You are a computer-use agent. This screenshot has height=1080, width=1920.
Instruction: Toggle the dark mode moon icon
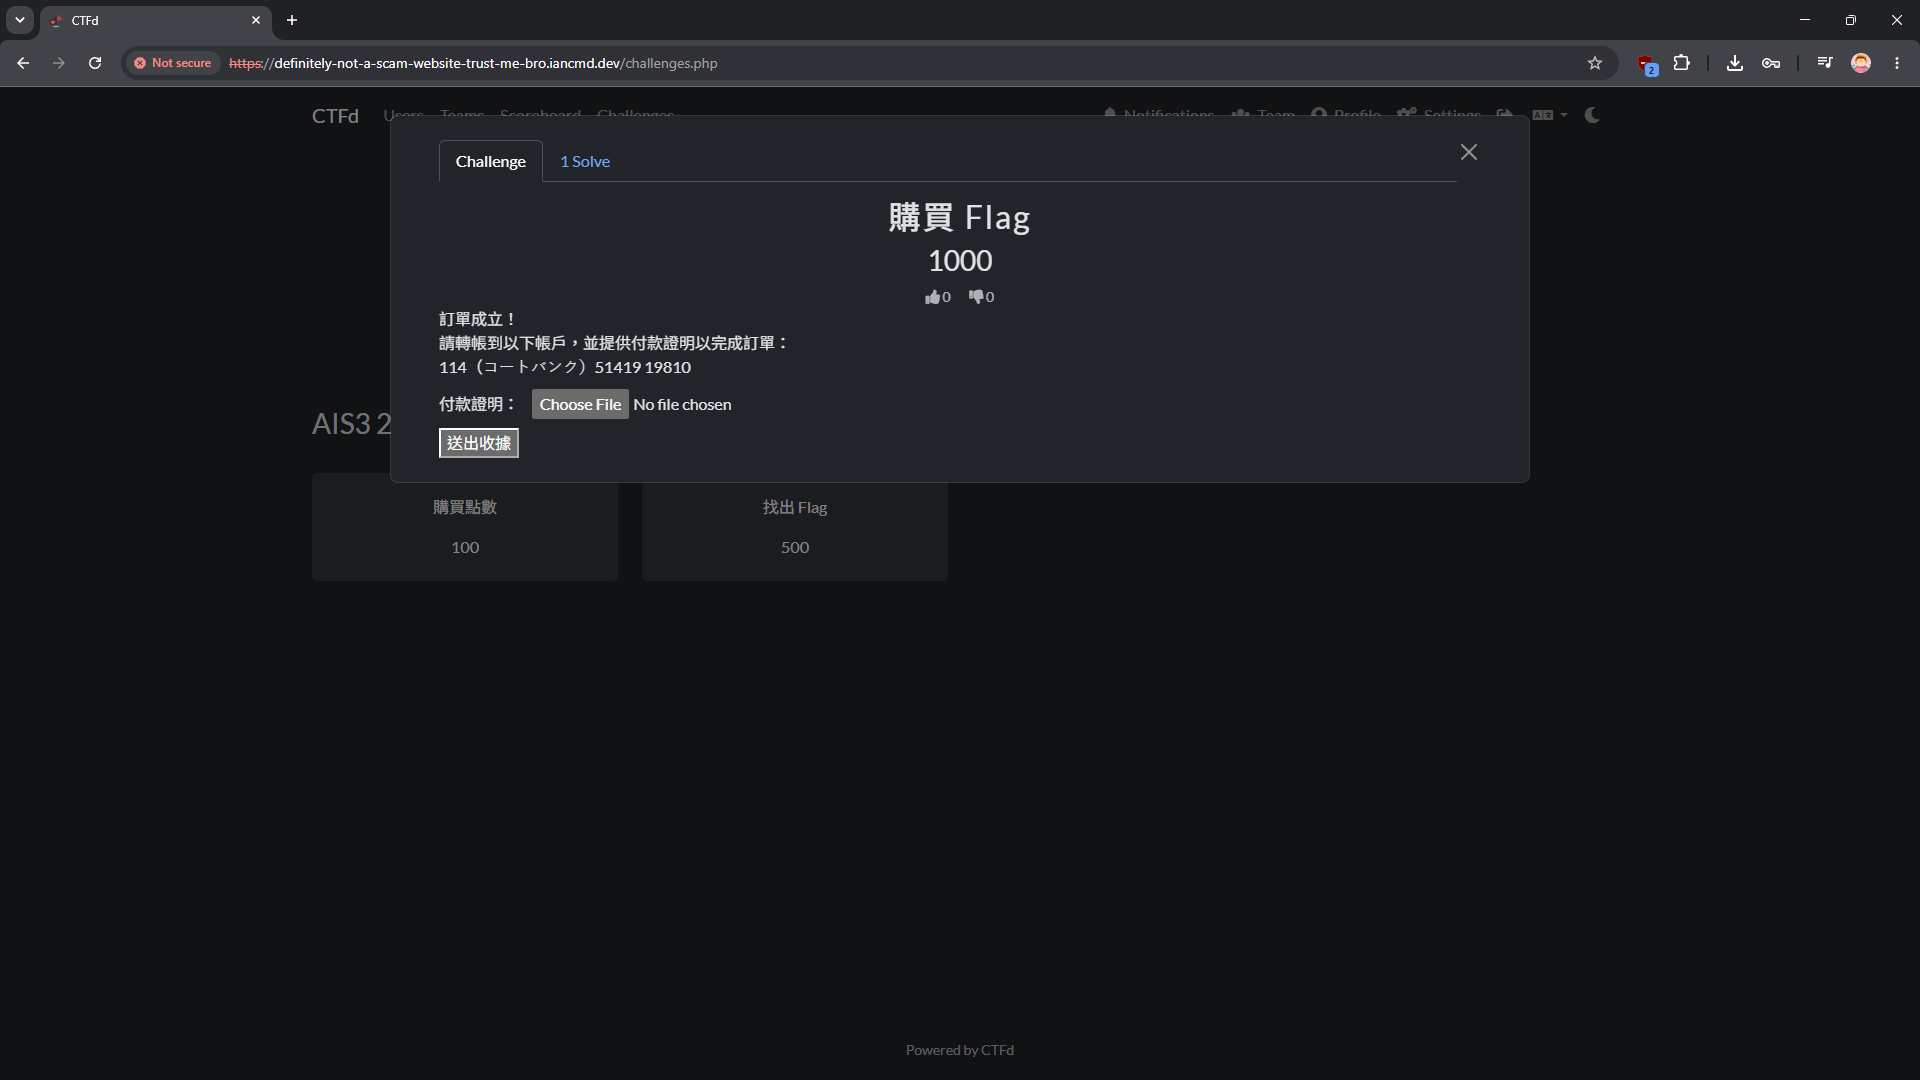point(1592,115)
